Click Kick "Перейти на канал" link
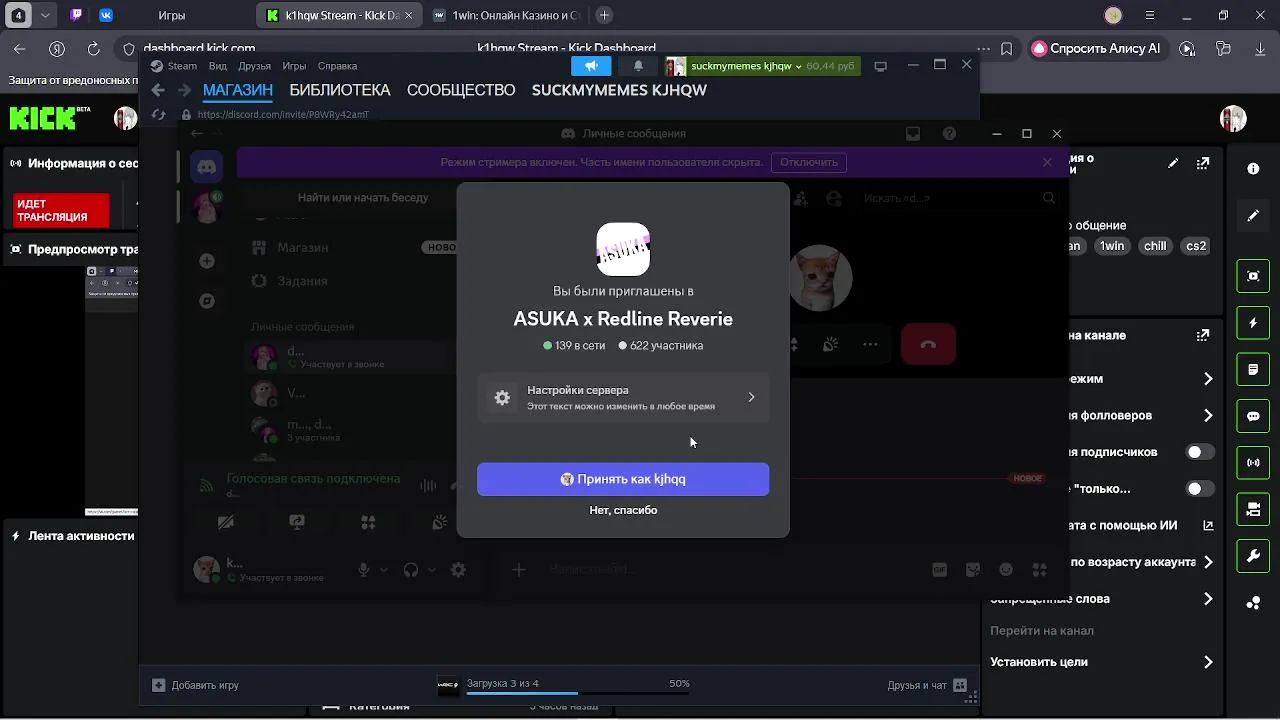The image size is (1280, 720). (x=1042, y=631)
